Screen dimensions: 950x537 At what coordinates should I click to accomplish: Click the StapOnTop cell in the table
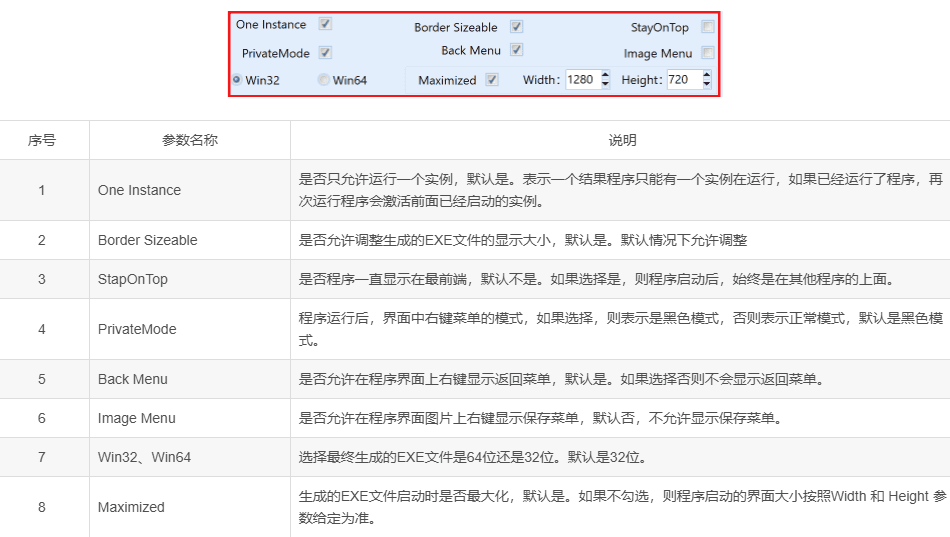133,279
